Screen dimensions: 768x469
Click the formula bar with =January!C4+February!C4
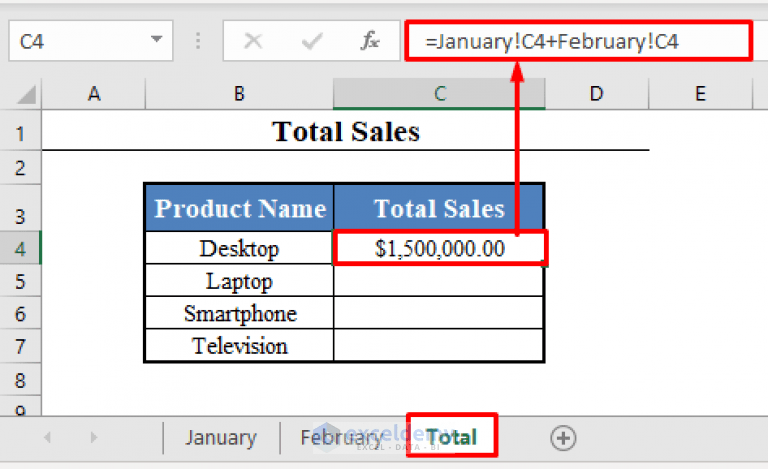(x=578, y=41)
